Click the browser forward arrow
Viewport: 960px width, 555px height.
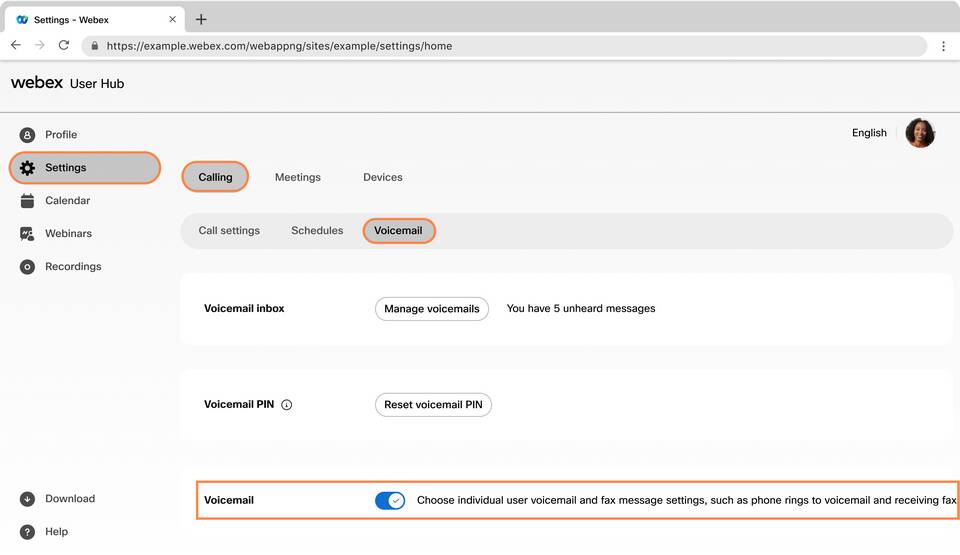tap(40, 45)
